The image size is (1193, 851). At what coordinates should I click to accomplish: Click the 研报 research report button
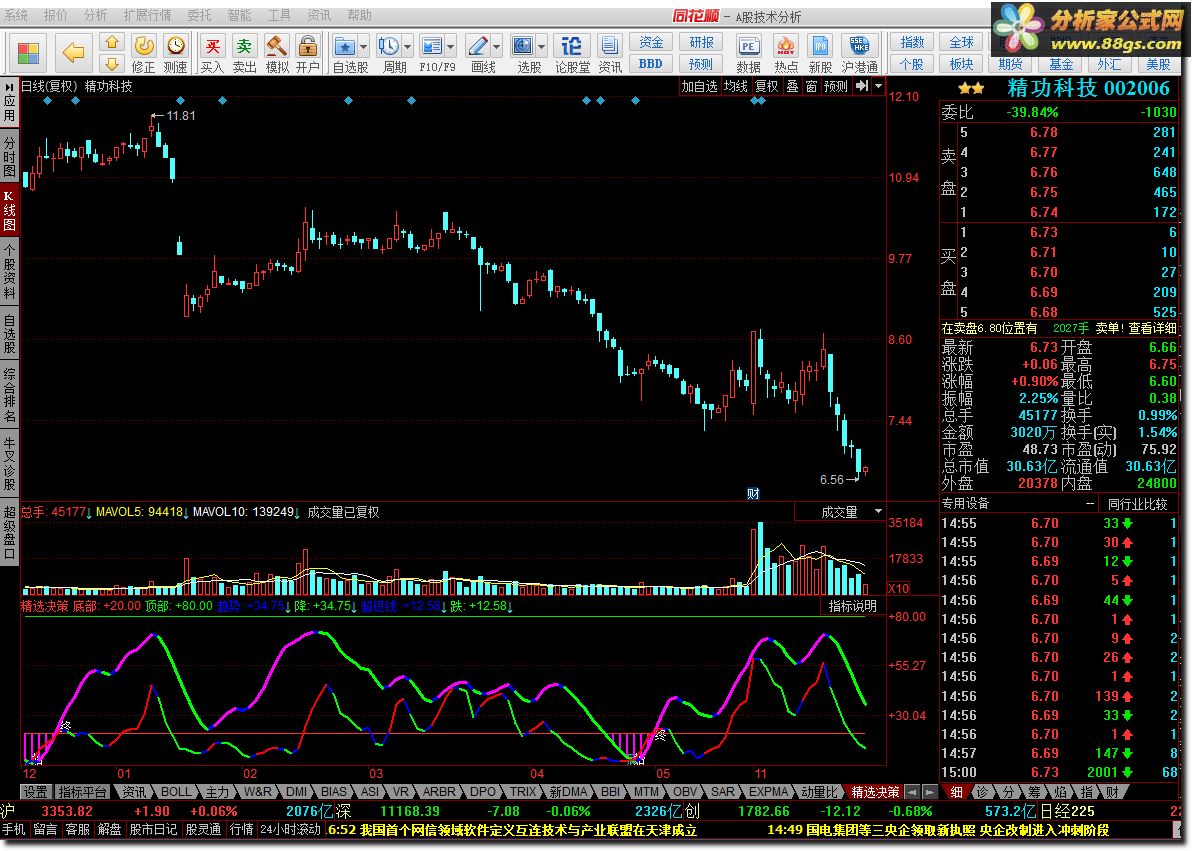[x=701, y=43]
